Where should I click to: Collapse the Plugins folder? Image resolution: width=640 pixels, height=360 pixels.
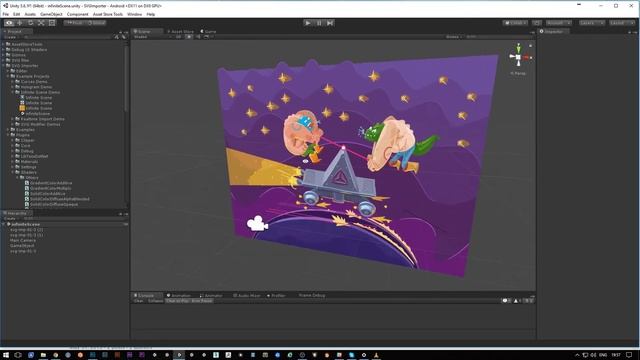click(x=8, y=135)
